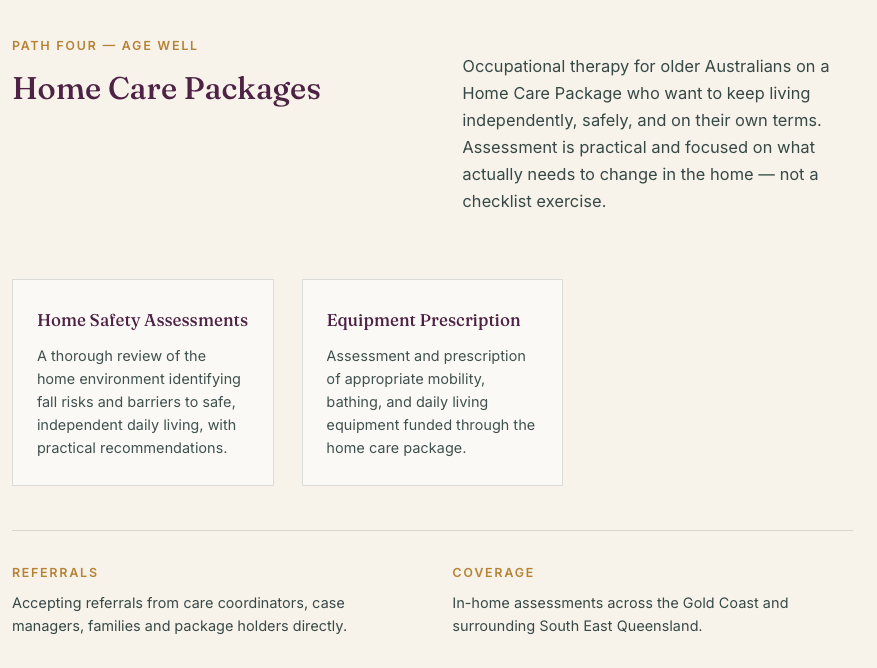Click the Home Safety card description text
Screen dimensions: 877x668
tap(139, 402)
